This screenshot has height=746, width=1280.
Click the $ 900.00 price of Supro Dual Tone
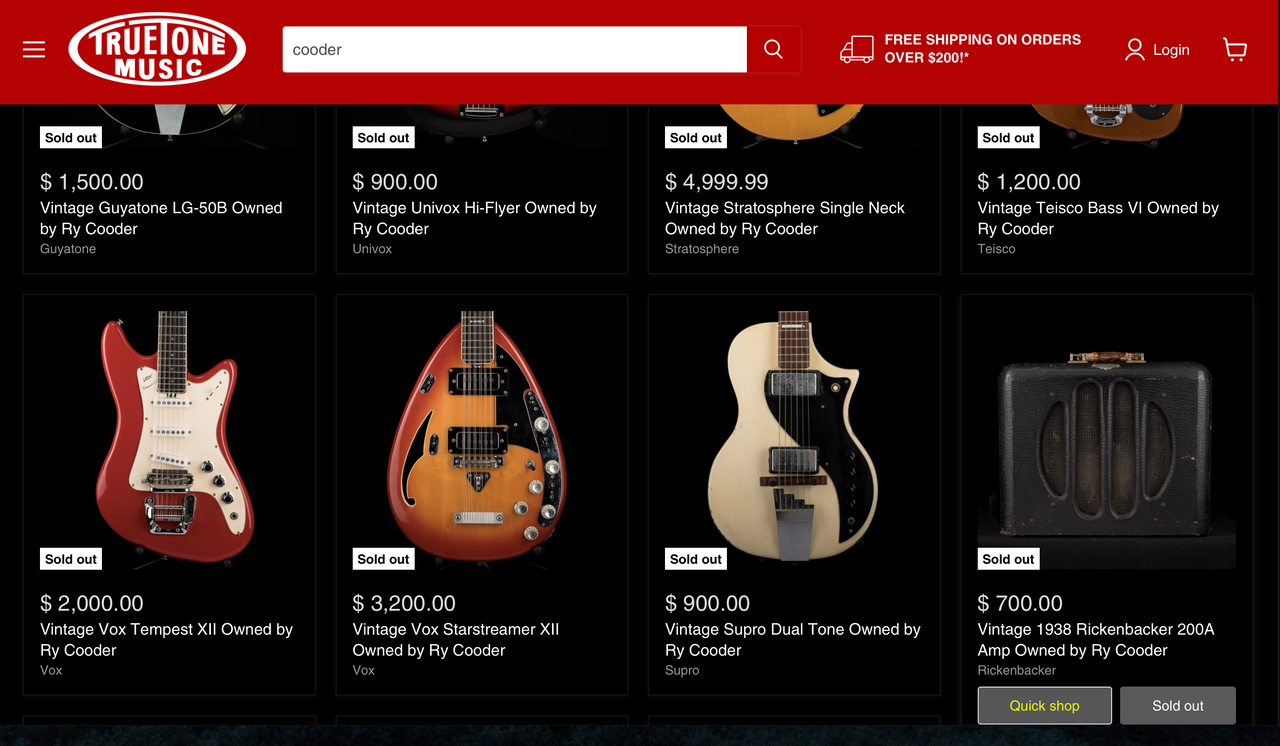tap(707, 604)
